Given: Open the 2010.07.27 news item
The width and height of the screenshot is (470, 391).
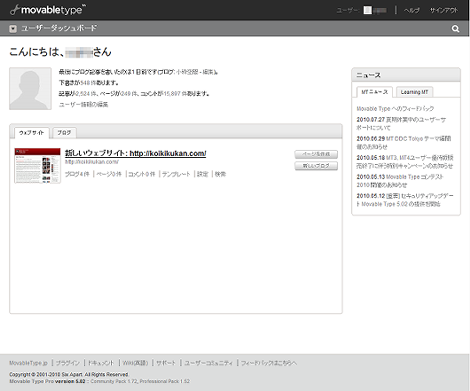Looking at the screenshot, I should (x=401, y=123).
